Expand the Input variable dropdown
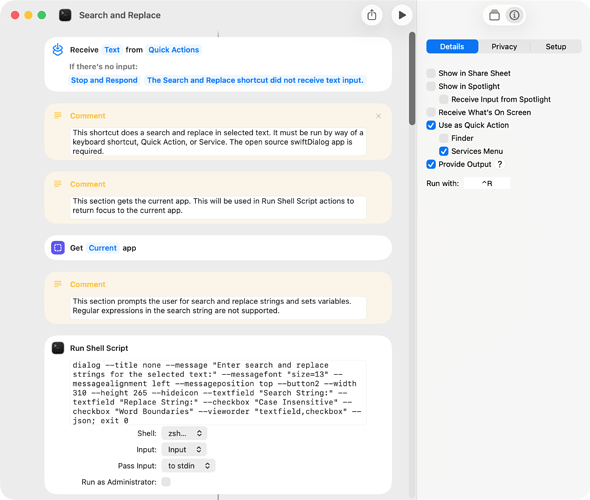The width and height of the screenshot is (590, 500). [184, 449]
